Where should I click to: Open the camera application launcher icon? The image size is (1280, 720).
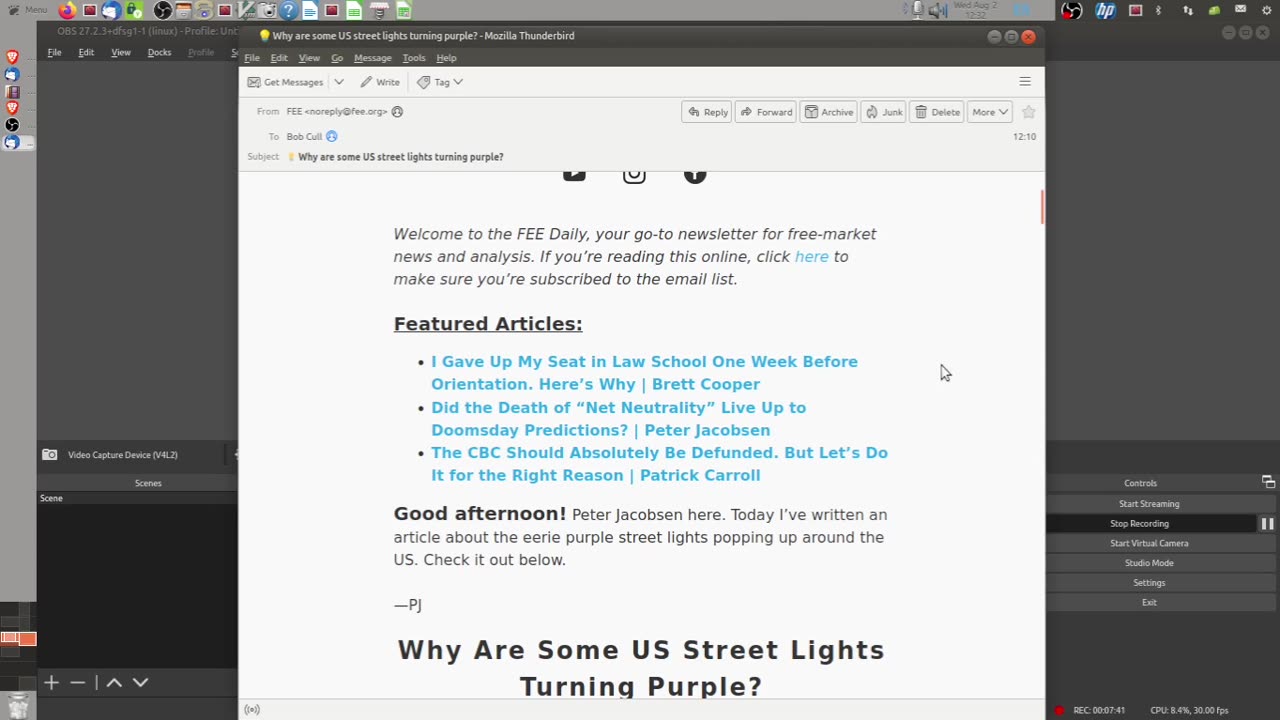268,11
